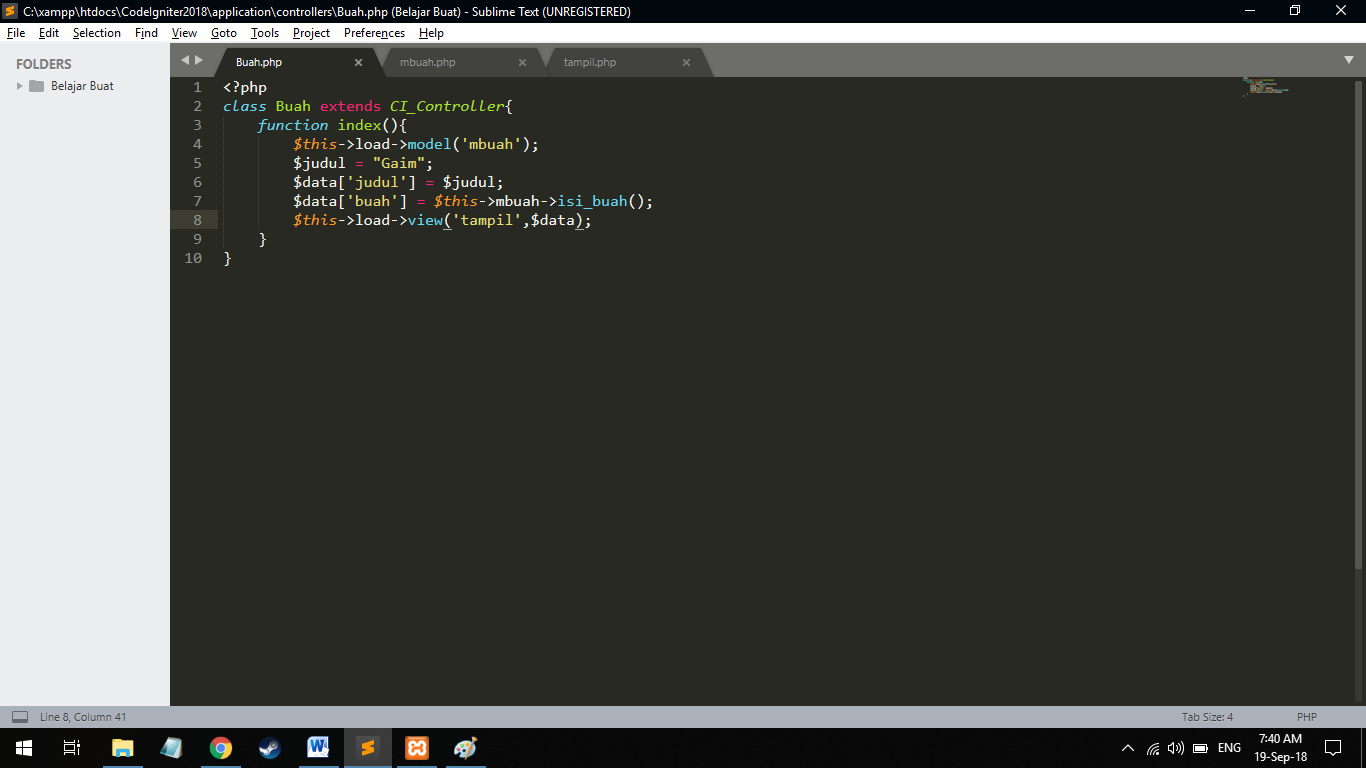Screen dimensions: 1366x768
Task: Open the Preferences menu
Action: pos(374,33)
